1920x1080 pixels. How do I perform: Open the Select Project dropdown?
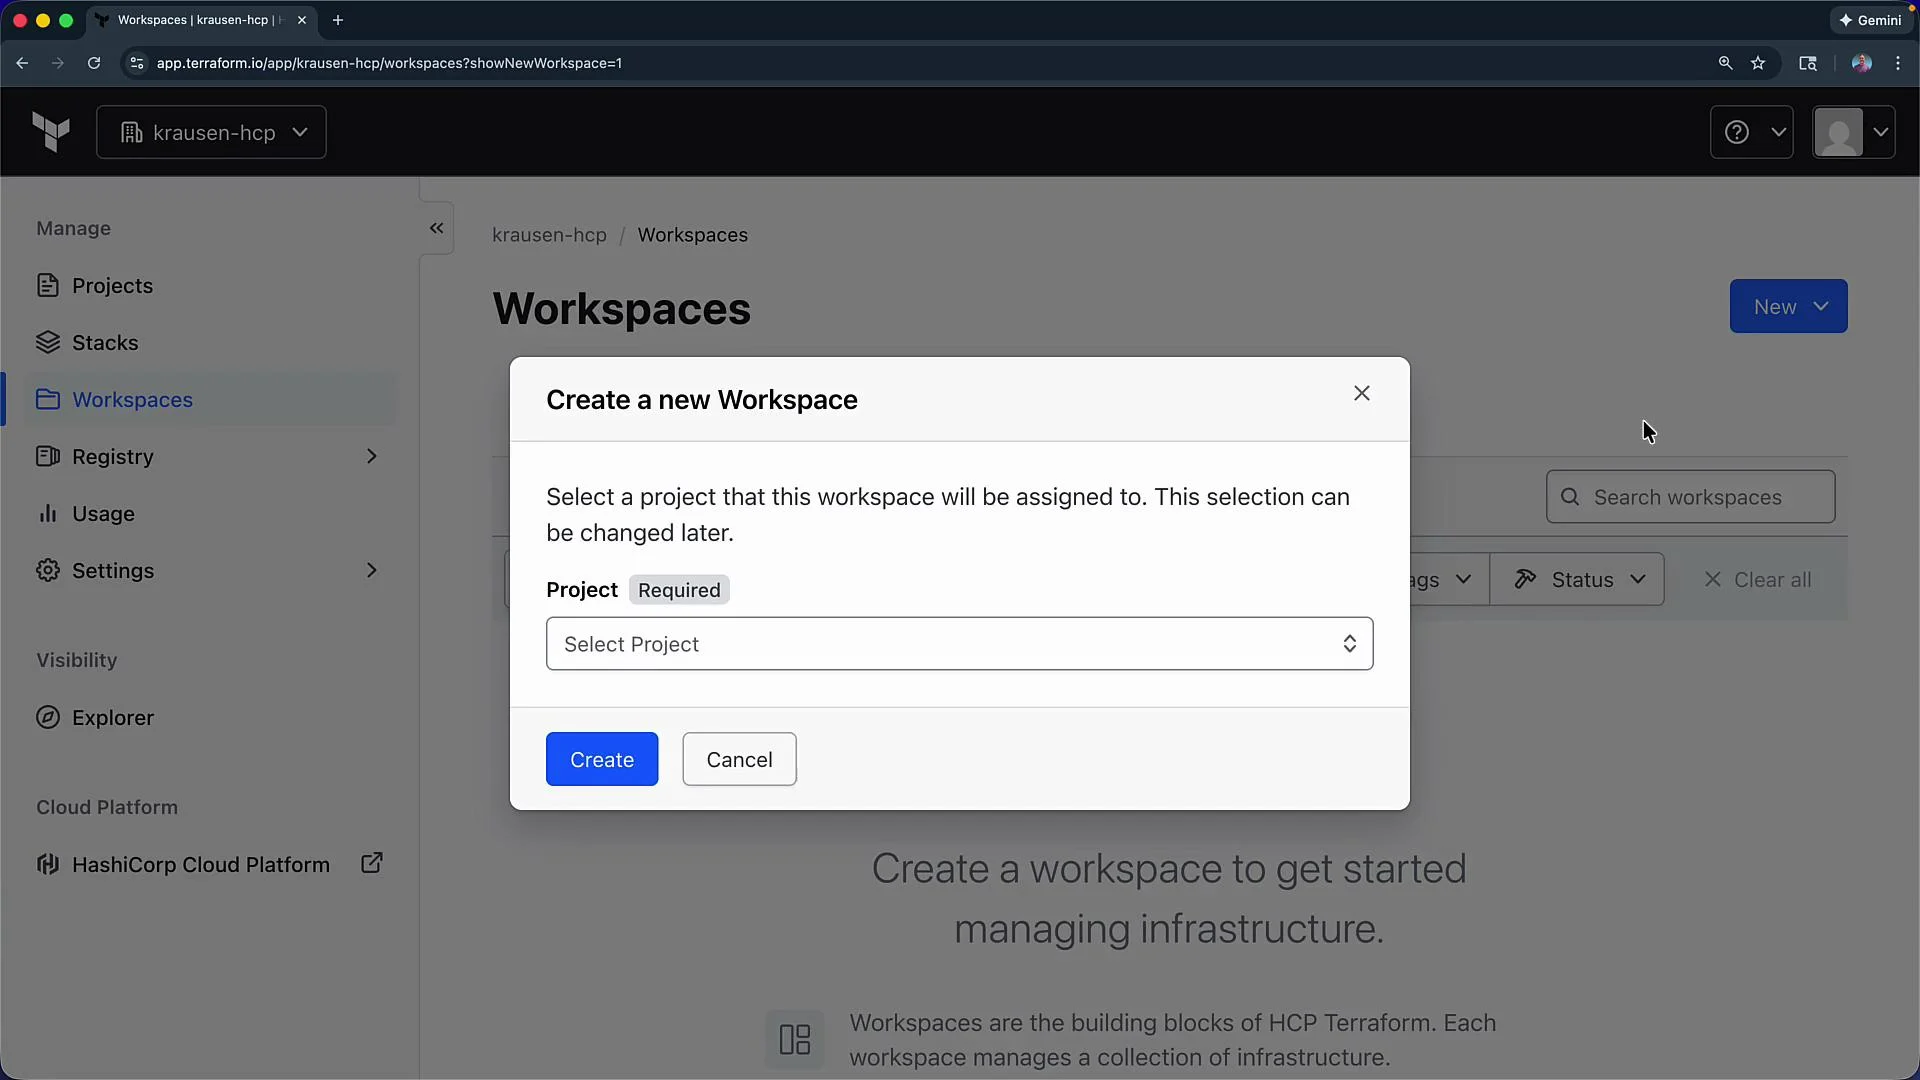[959, 644]
